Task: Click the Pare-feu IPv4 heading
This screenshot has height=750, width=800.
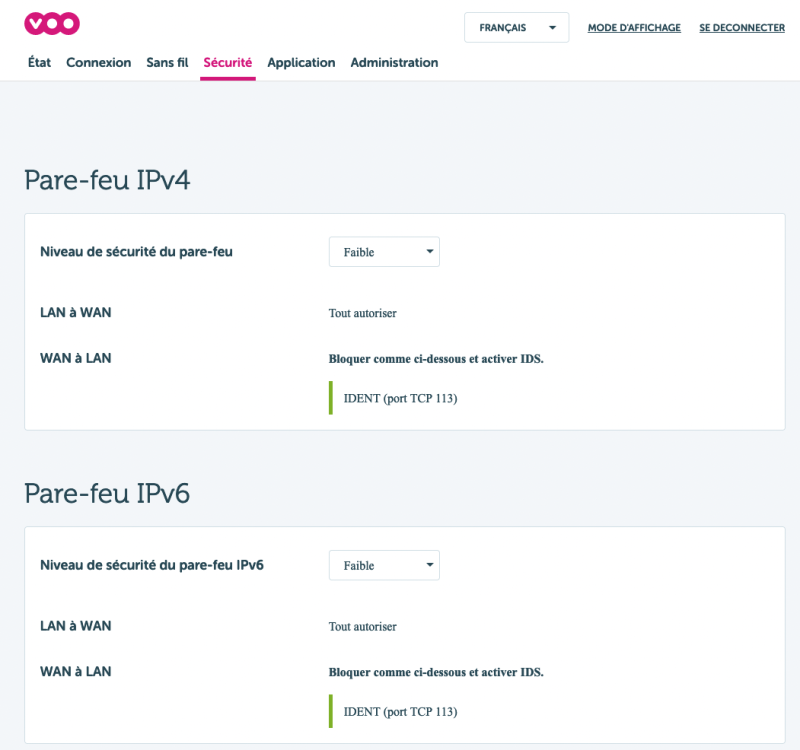Action: click(x=107, y=181)
